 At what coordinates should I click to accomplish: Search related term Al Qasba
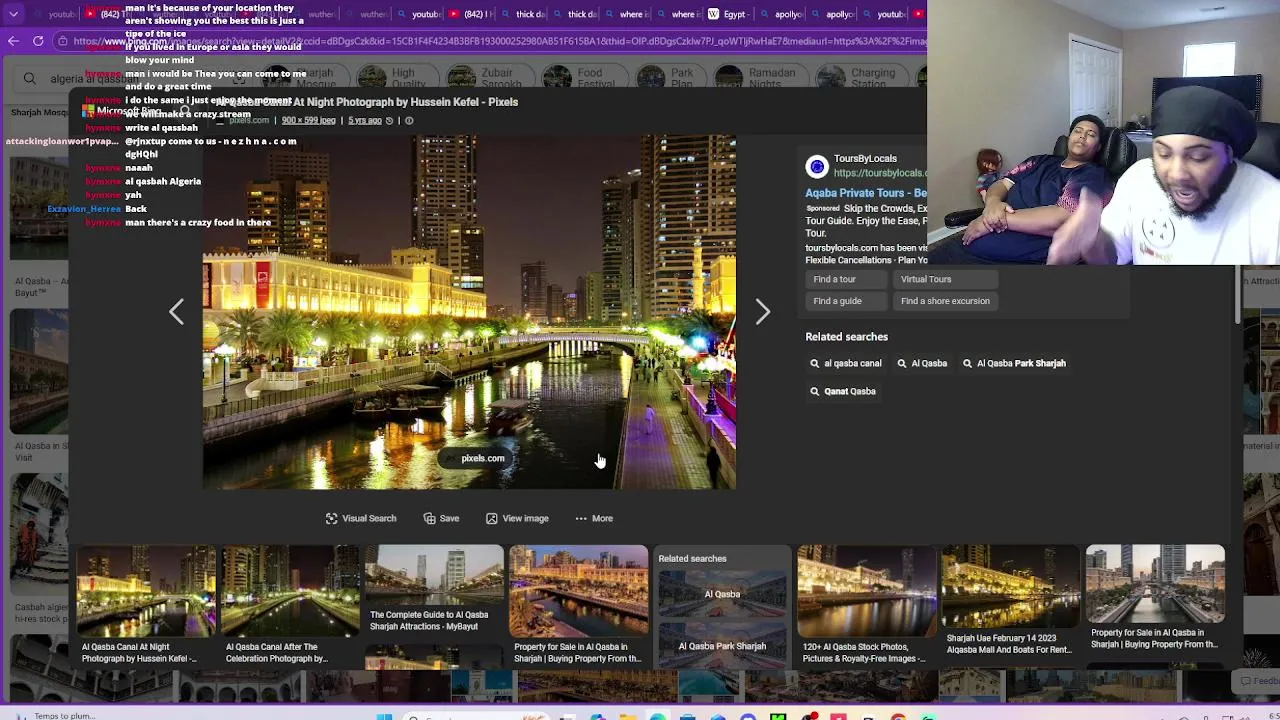pyautogui.click(x=922, y=363)
